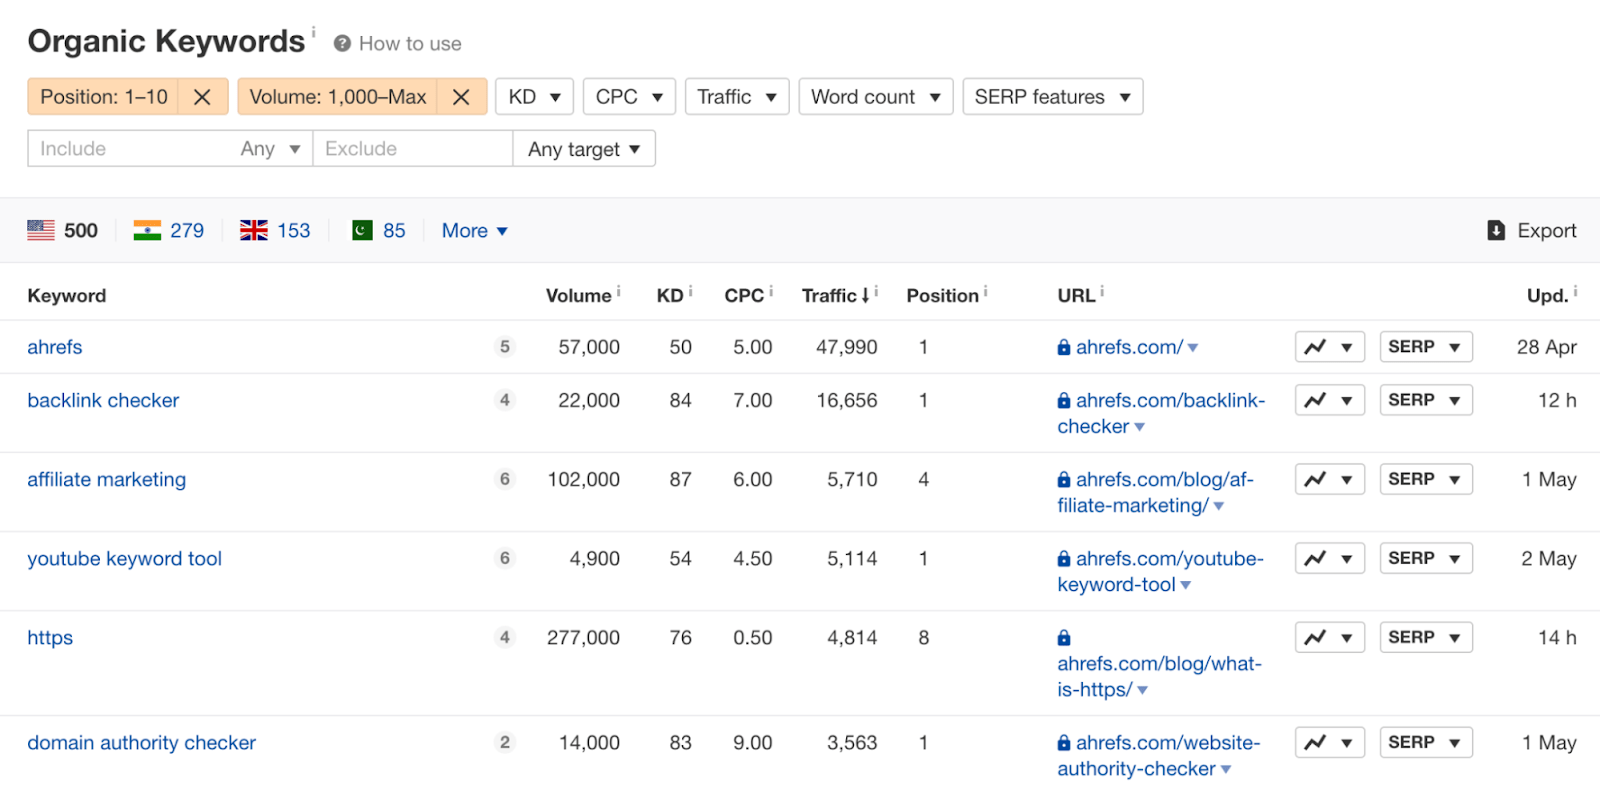This screenshot has width=1600, height=793.
Task: Show SERP for backlink checker row
Action: [1425, 400]
